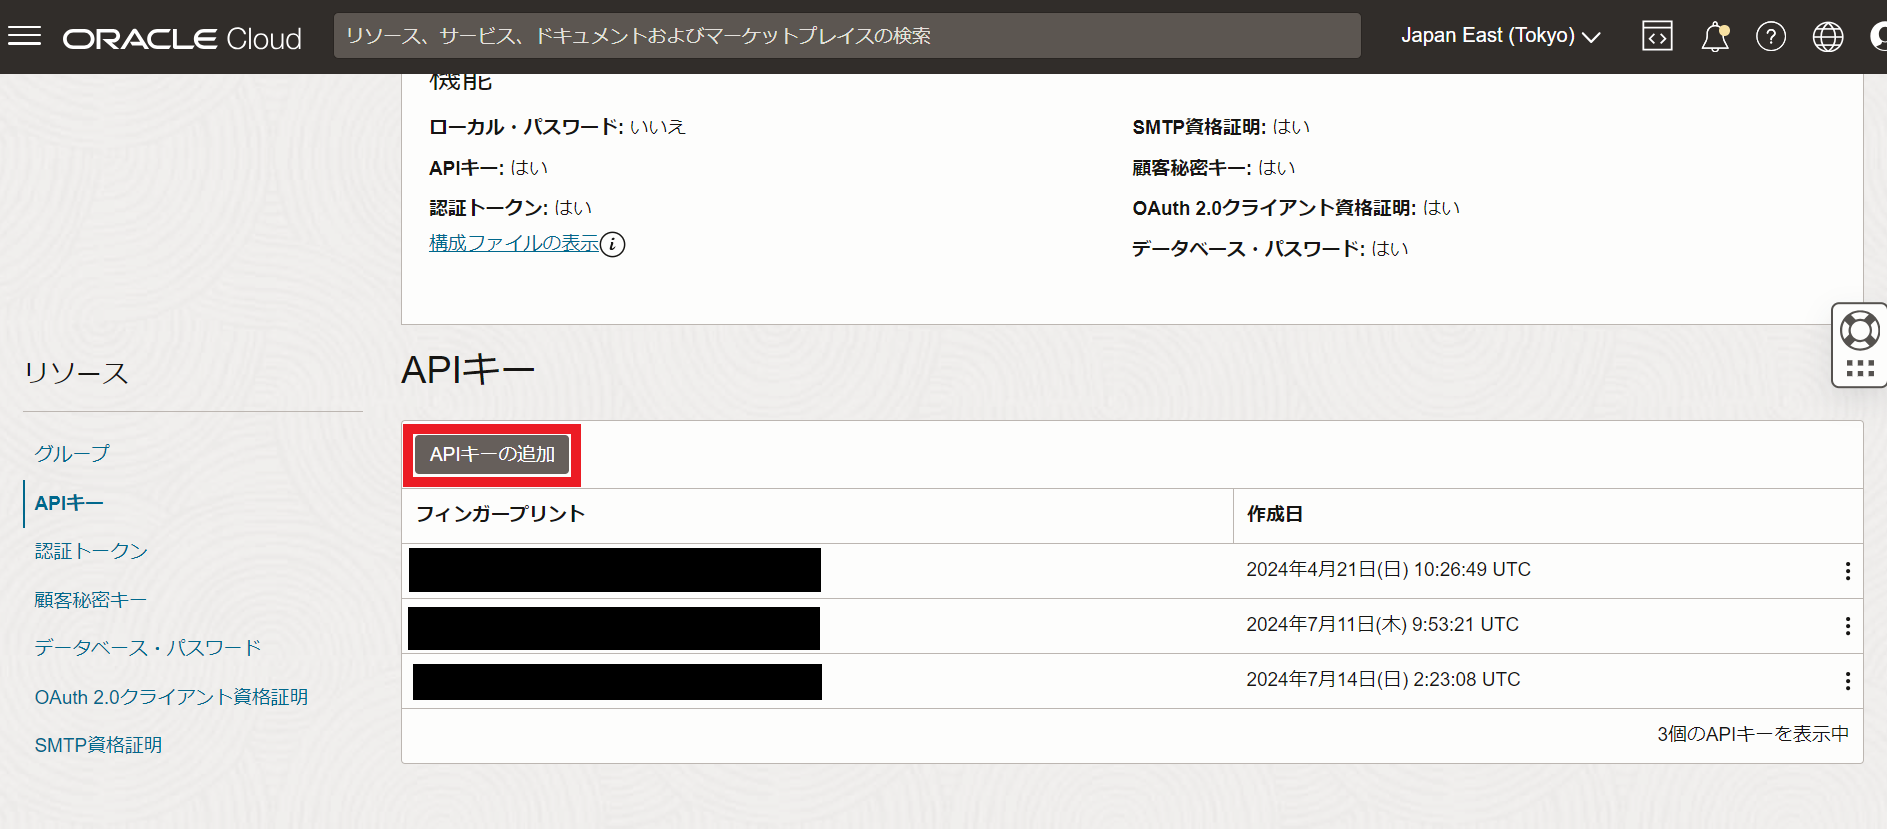1887x829 pixels.
Task: Click the search input field
Action: [846, 36]
